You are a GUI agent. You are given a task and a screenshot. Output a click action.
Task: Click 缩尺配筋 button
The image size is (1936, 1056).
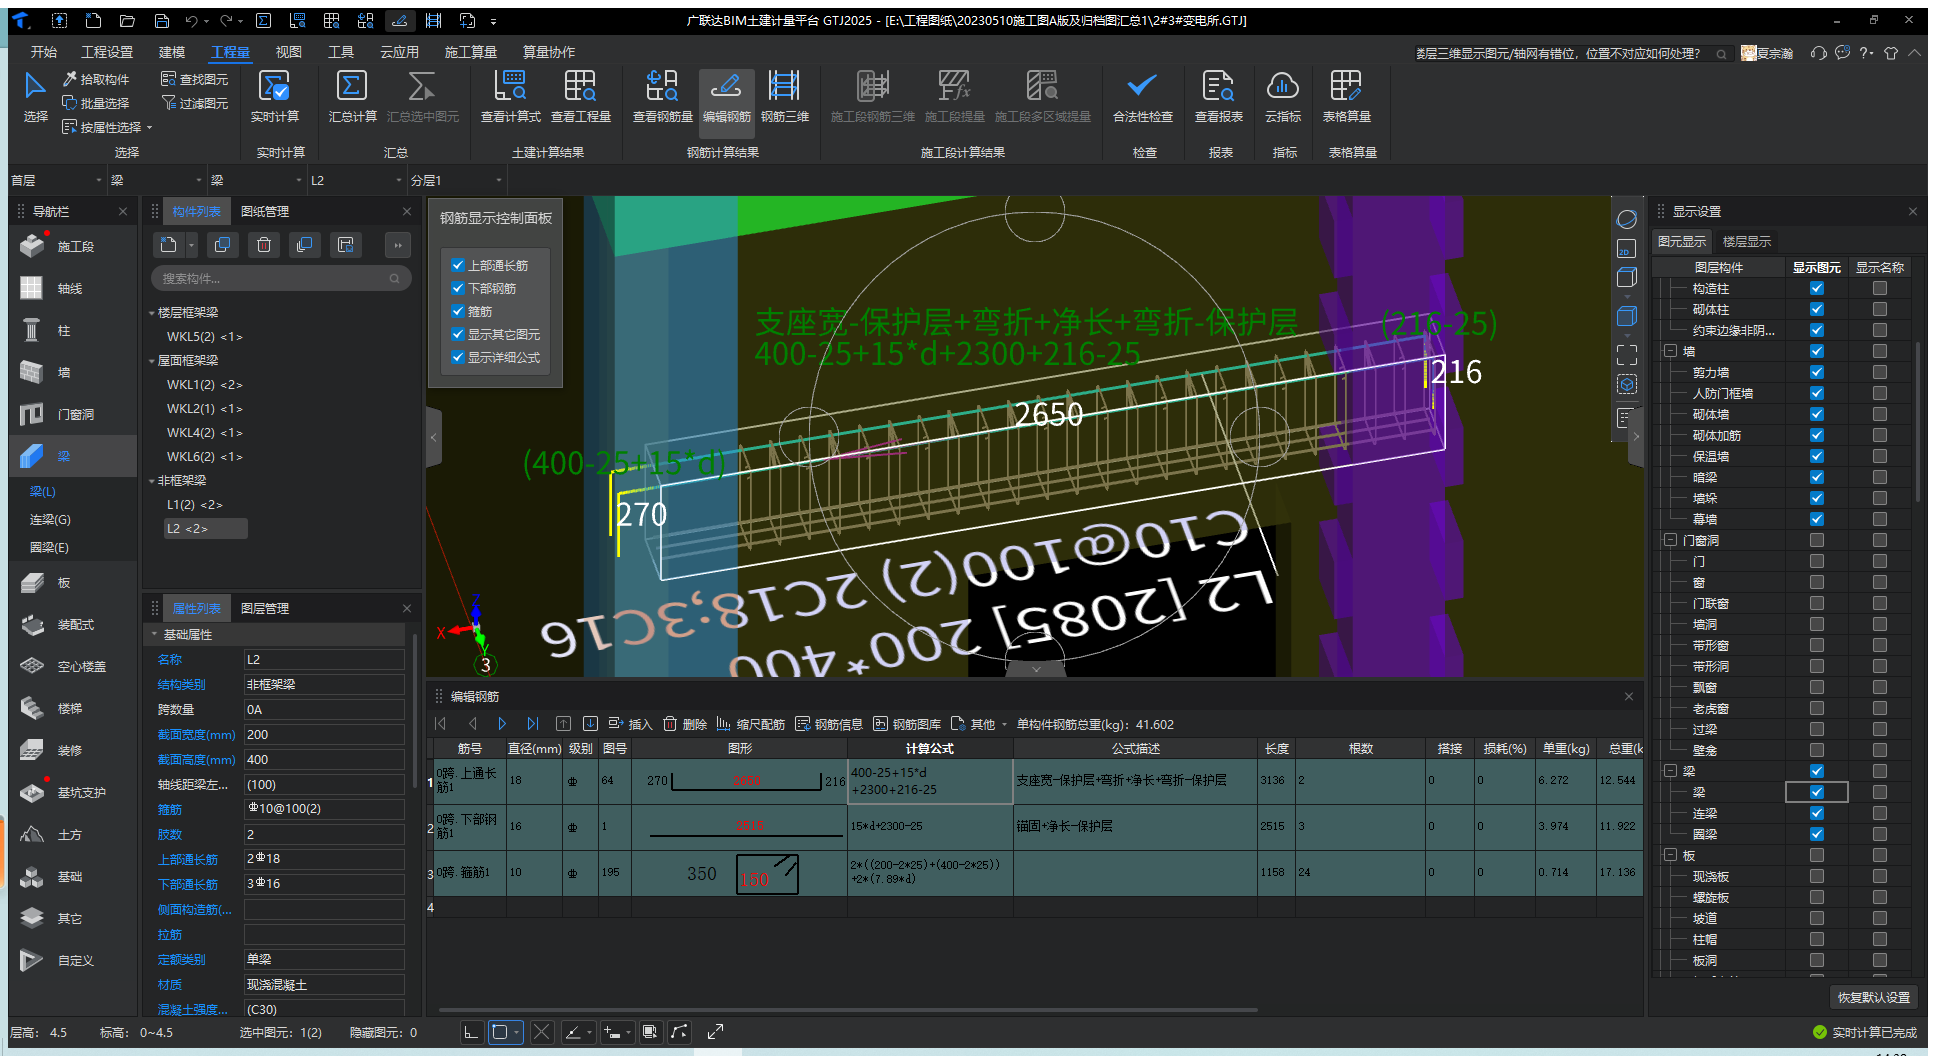(751, 724)
